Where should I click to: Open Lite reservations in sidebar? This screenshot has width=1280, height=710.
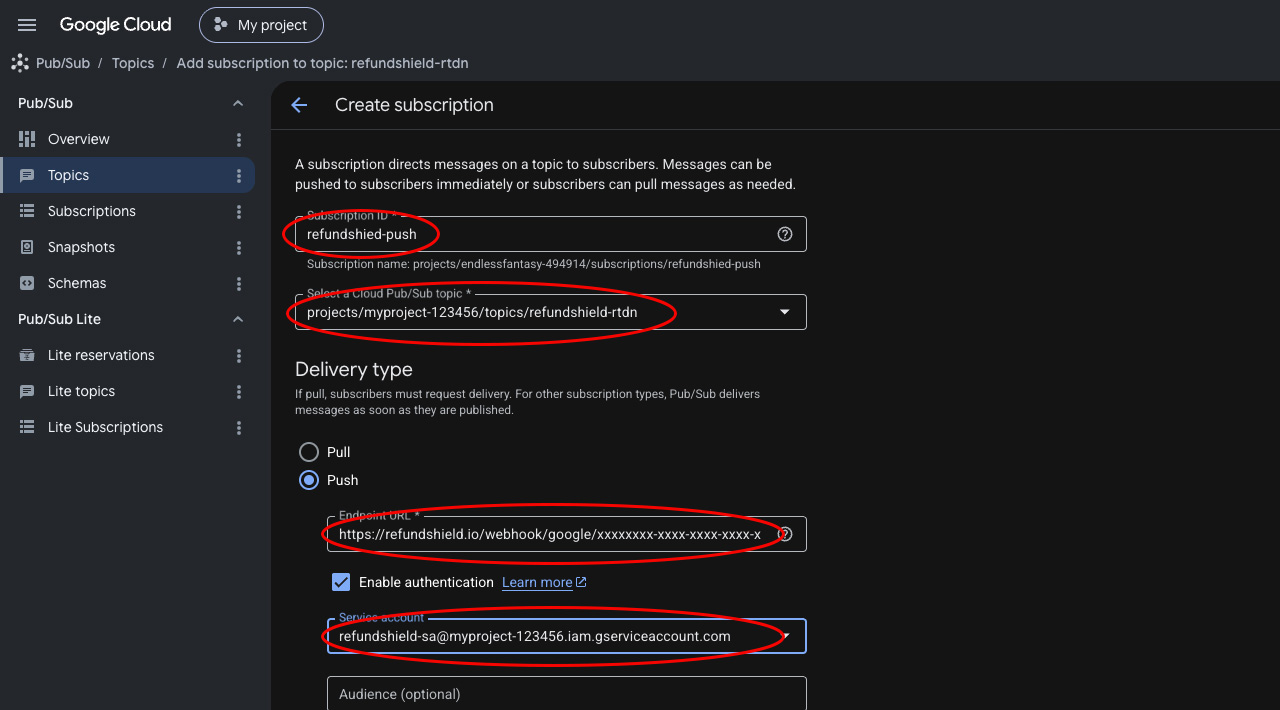(x=101, y=355)
